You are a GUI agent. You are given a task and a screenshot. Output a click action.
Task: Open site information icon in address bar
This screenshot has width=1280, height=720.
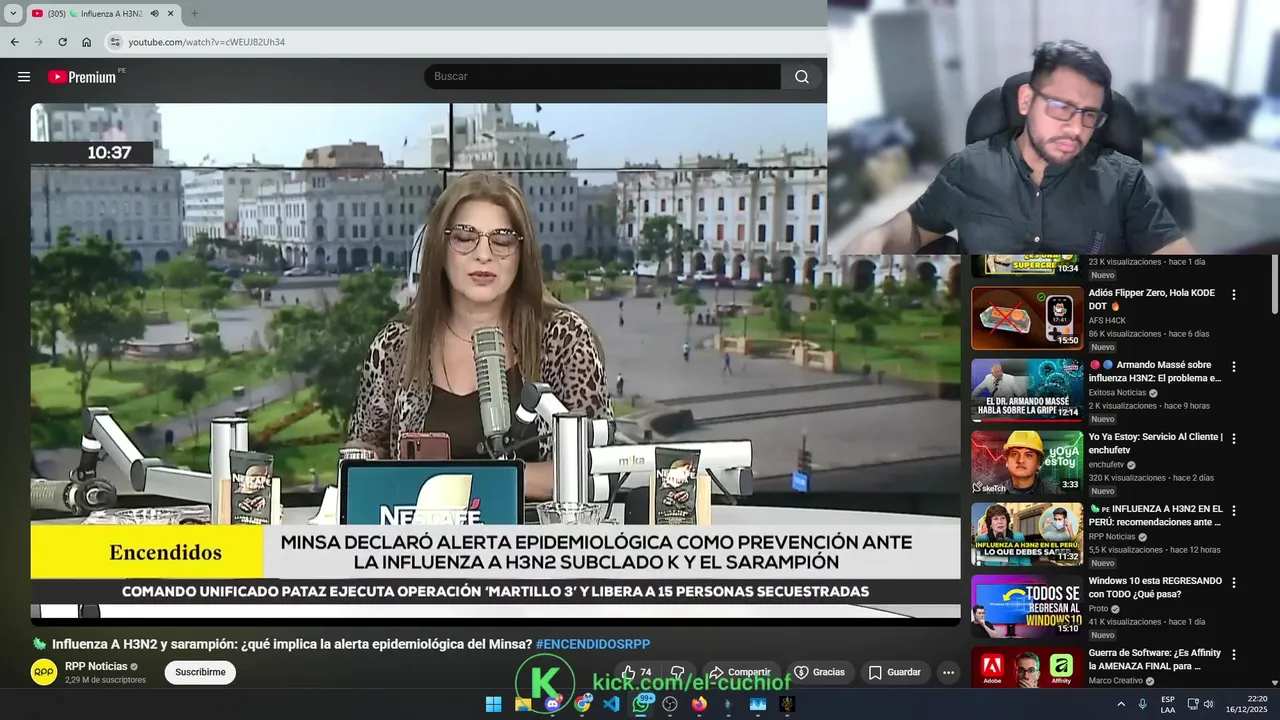pos(115,42)
